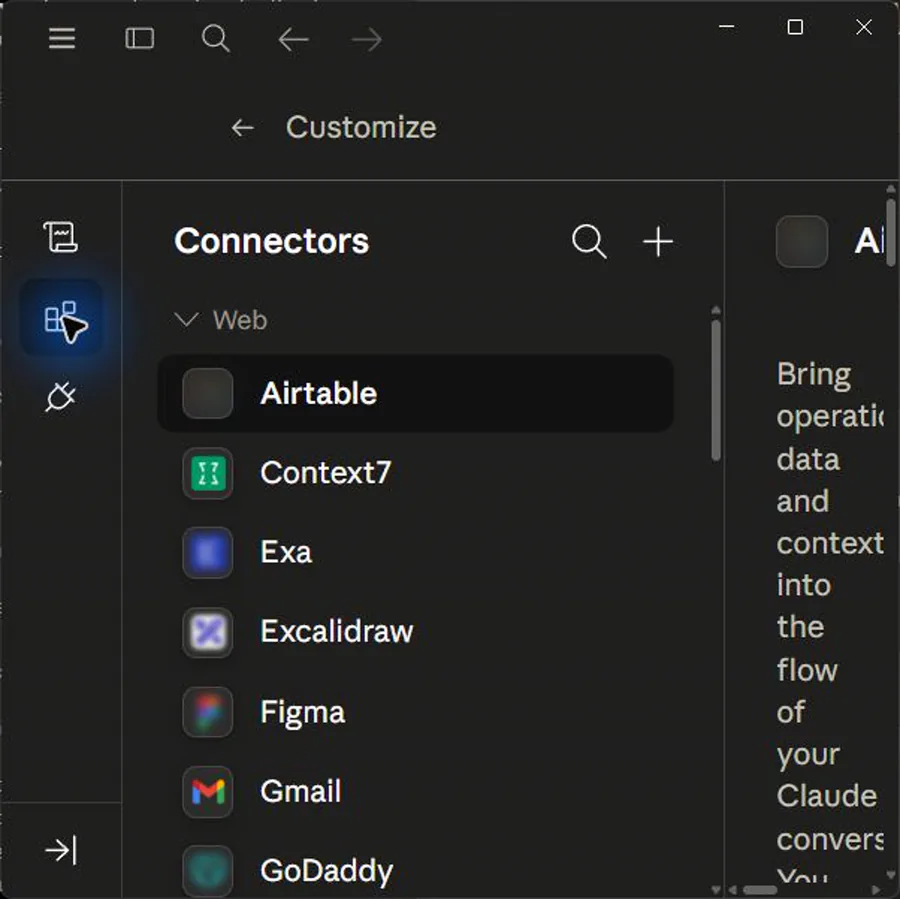Image resolution: width=900 pixels, height=899 pixels.
Task: Click the Exa blue icon
Action: [208, 552]
